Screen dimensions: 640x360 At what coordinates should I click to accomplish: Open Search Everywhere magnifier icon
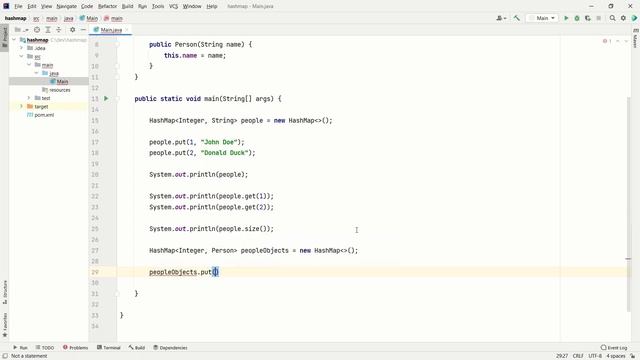click(612, 18)
